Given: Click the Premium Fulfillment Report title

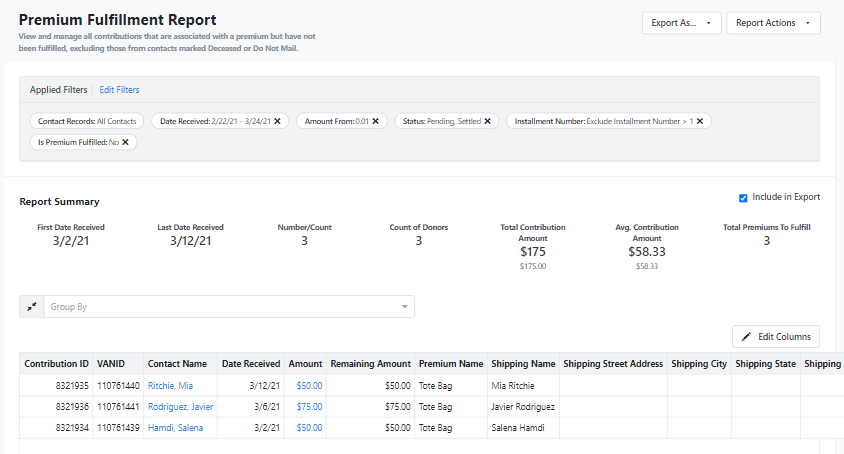Looking at the screenshot, I should pyautogui.click(x=117, y=20).
